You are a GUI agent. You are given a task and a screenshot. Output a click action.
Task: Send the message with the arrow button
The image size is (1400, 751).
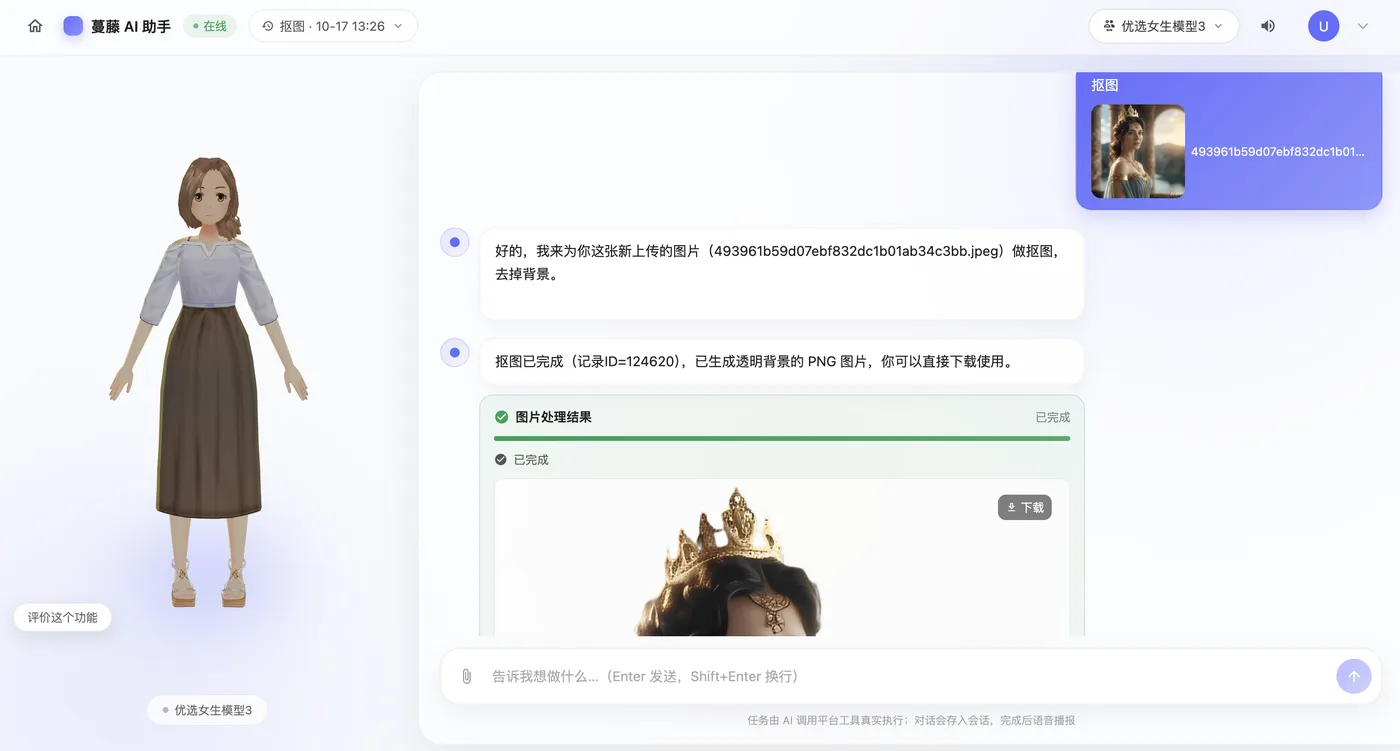[1354, 676]
